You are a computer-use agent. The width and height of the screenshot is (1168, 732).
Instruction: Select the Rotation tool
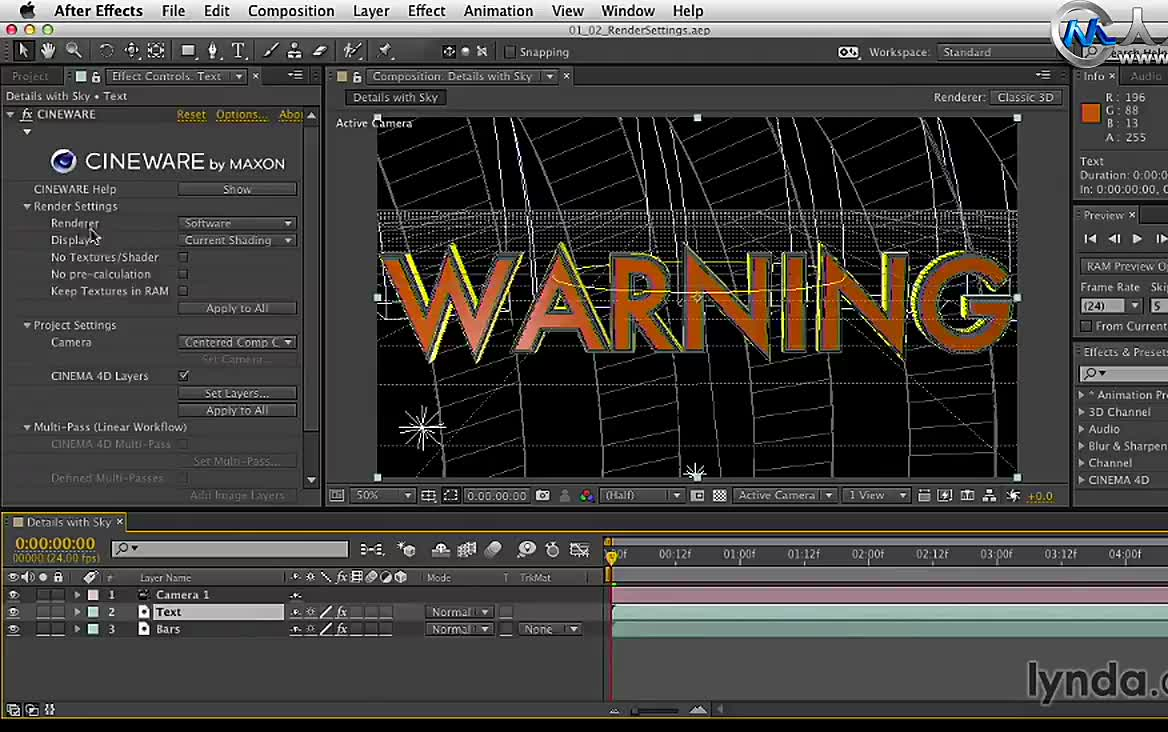[106, 51]
